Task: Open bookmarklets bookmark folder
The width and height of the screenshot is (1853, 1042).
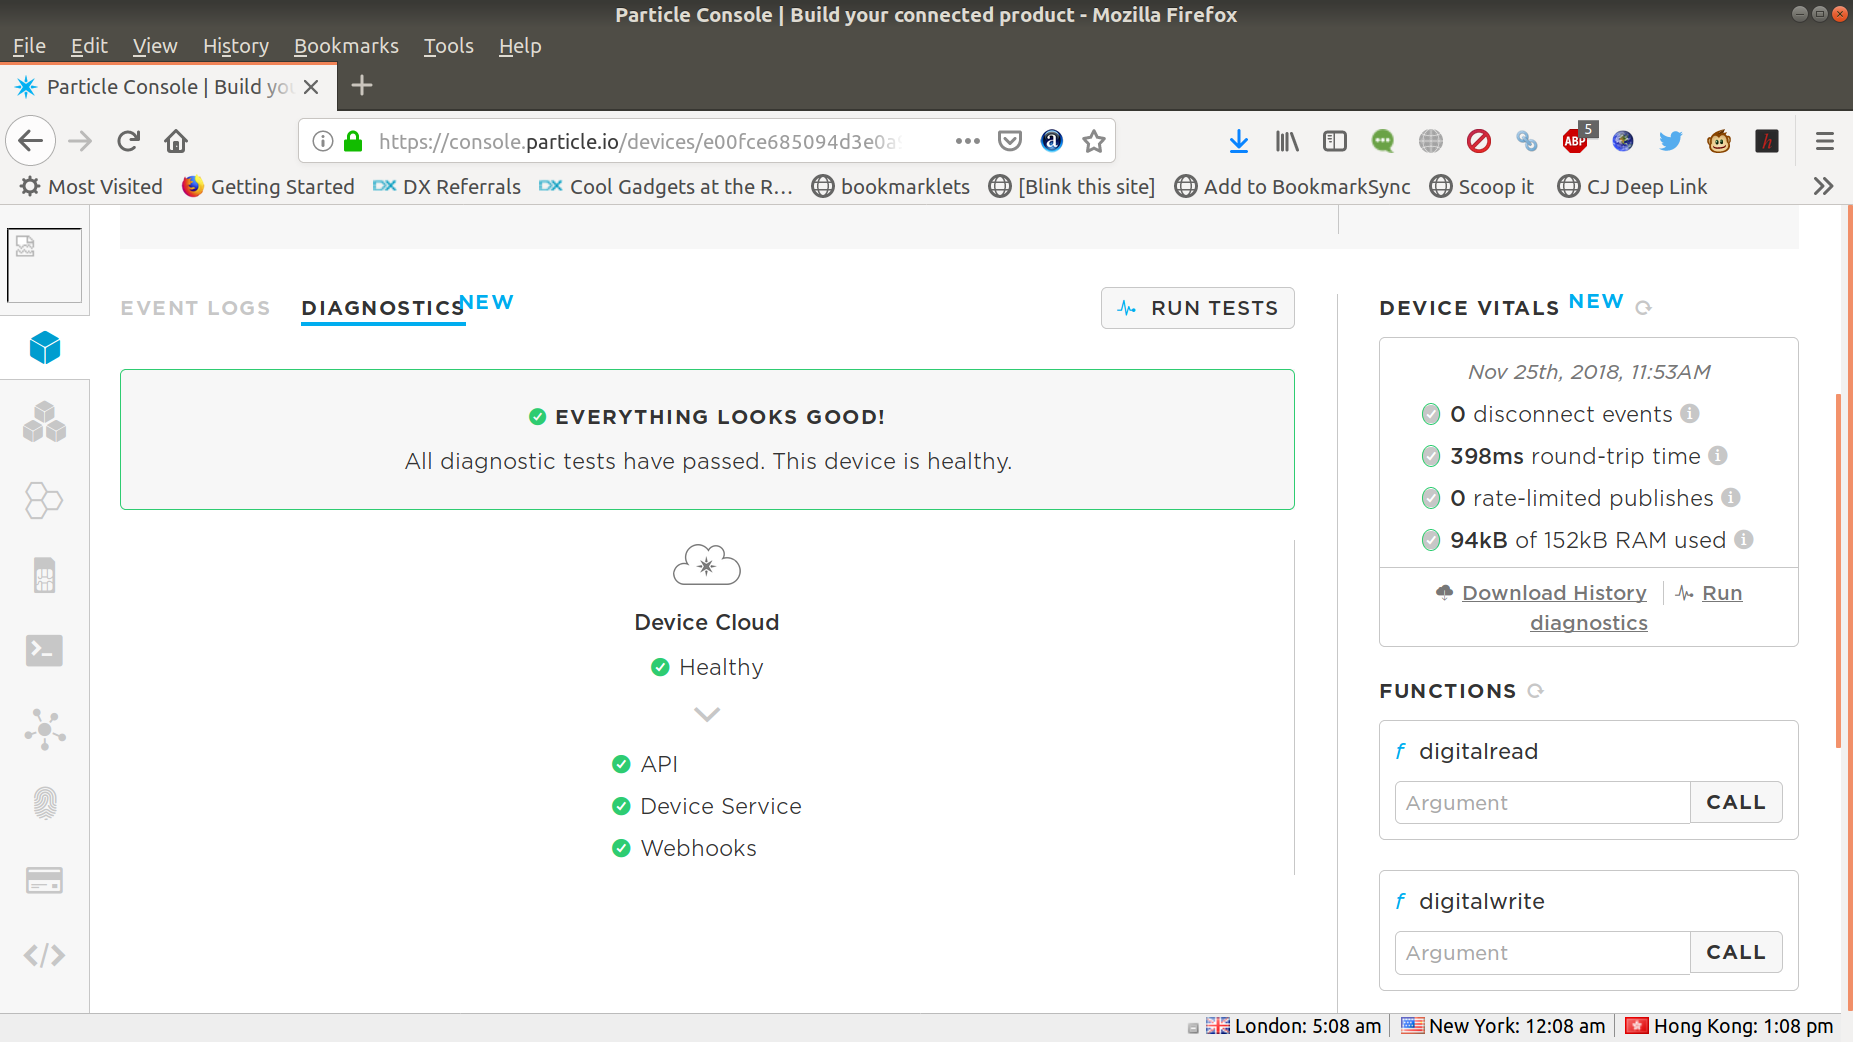Action: point(890,186)
